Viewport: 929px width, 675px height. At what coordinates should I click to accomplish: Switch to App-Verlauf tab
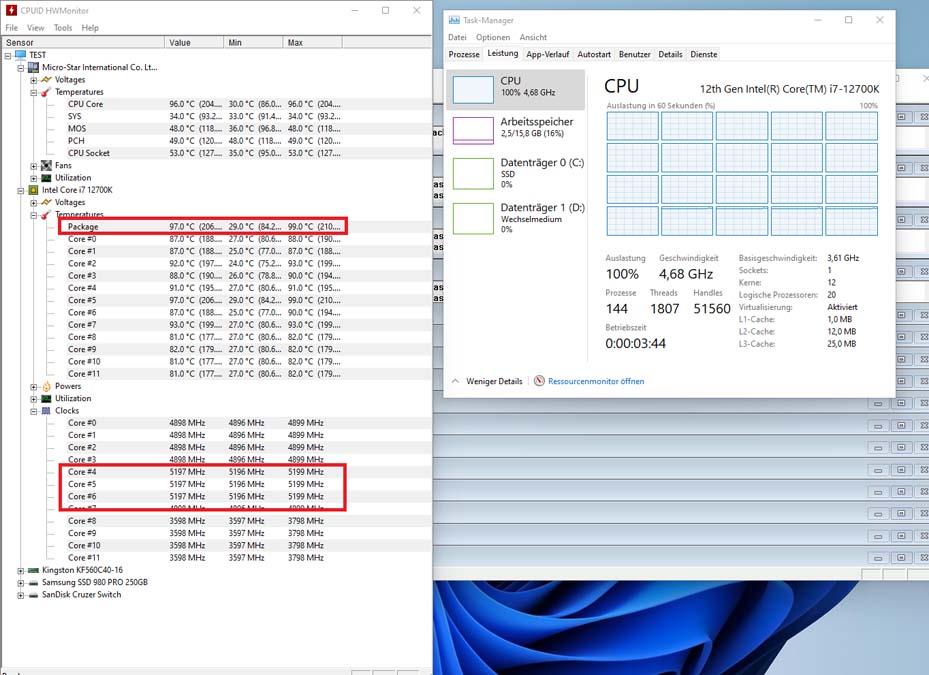[x=547, y=55]
